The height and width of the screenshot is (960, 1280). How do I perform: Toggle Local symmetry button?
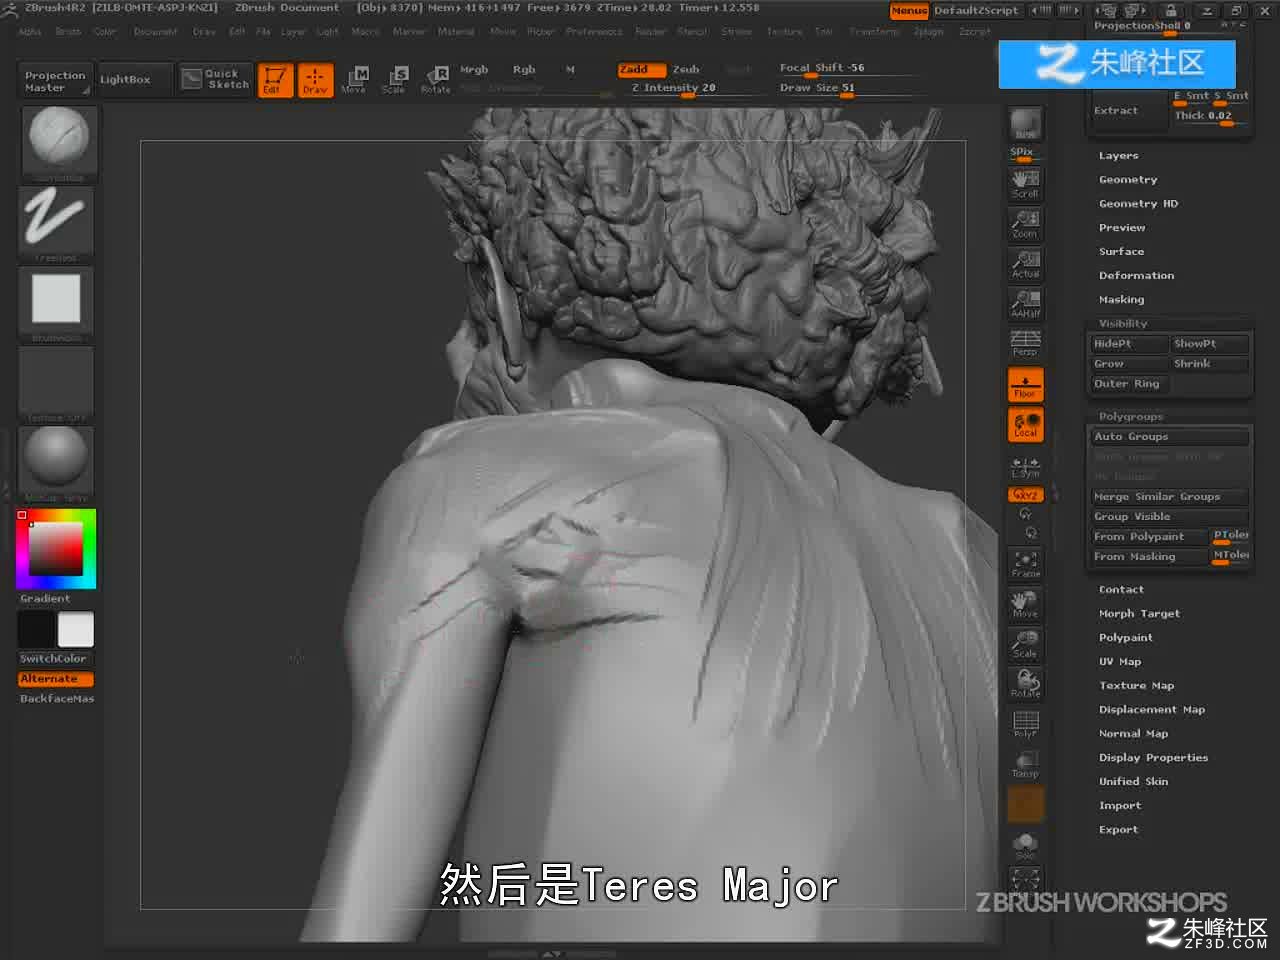[1025, 424]
